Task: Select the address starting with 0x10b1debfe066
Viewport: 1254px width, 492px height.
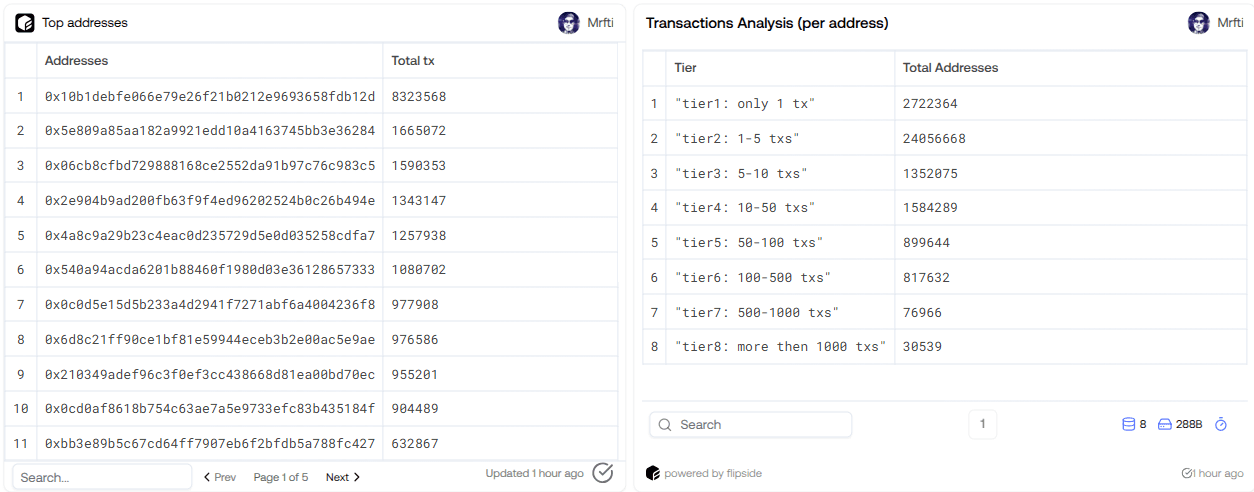Action: pos(210,97)
